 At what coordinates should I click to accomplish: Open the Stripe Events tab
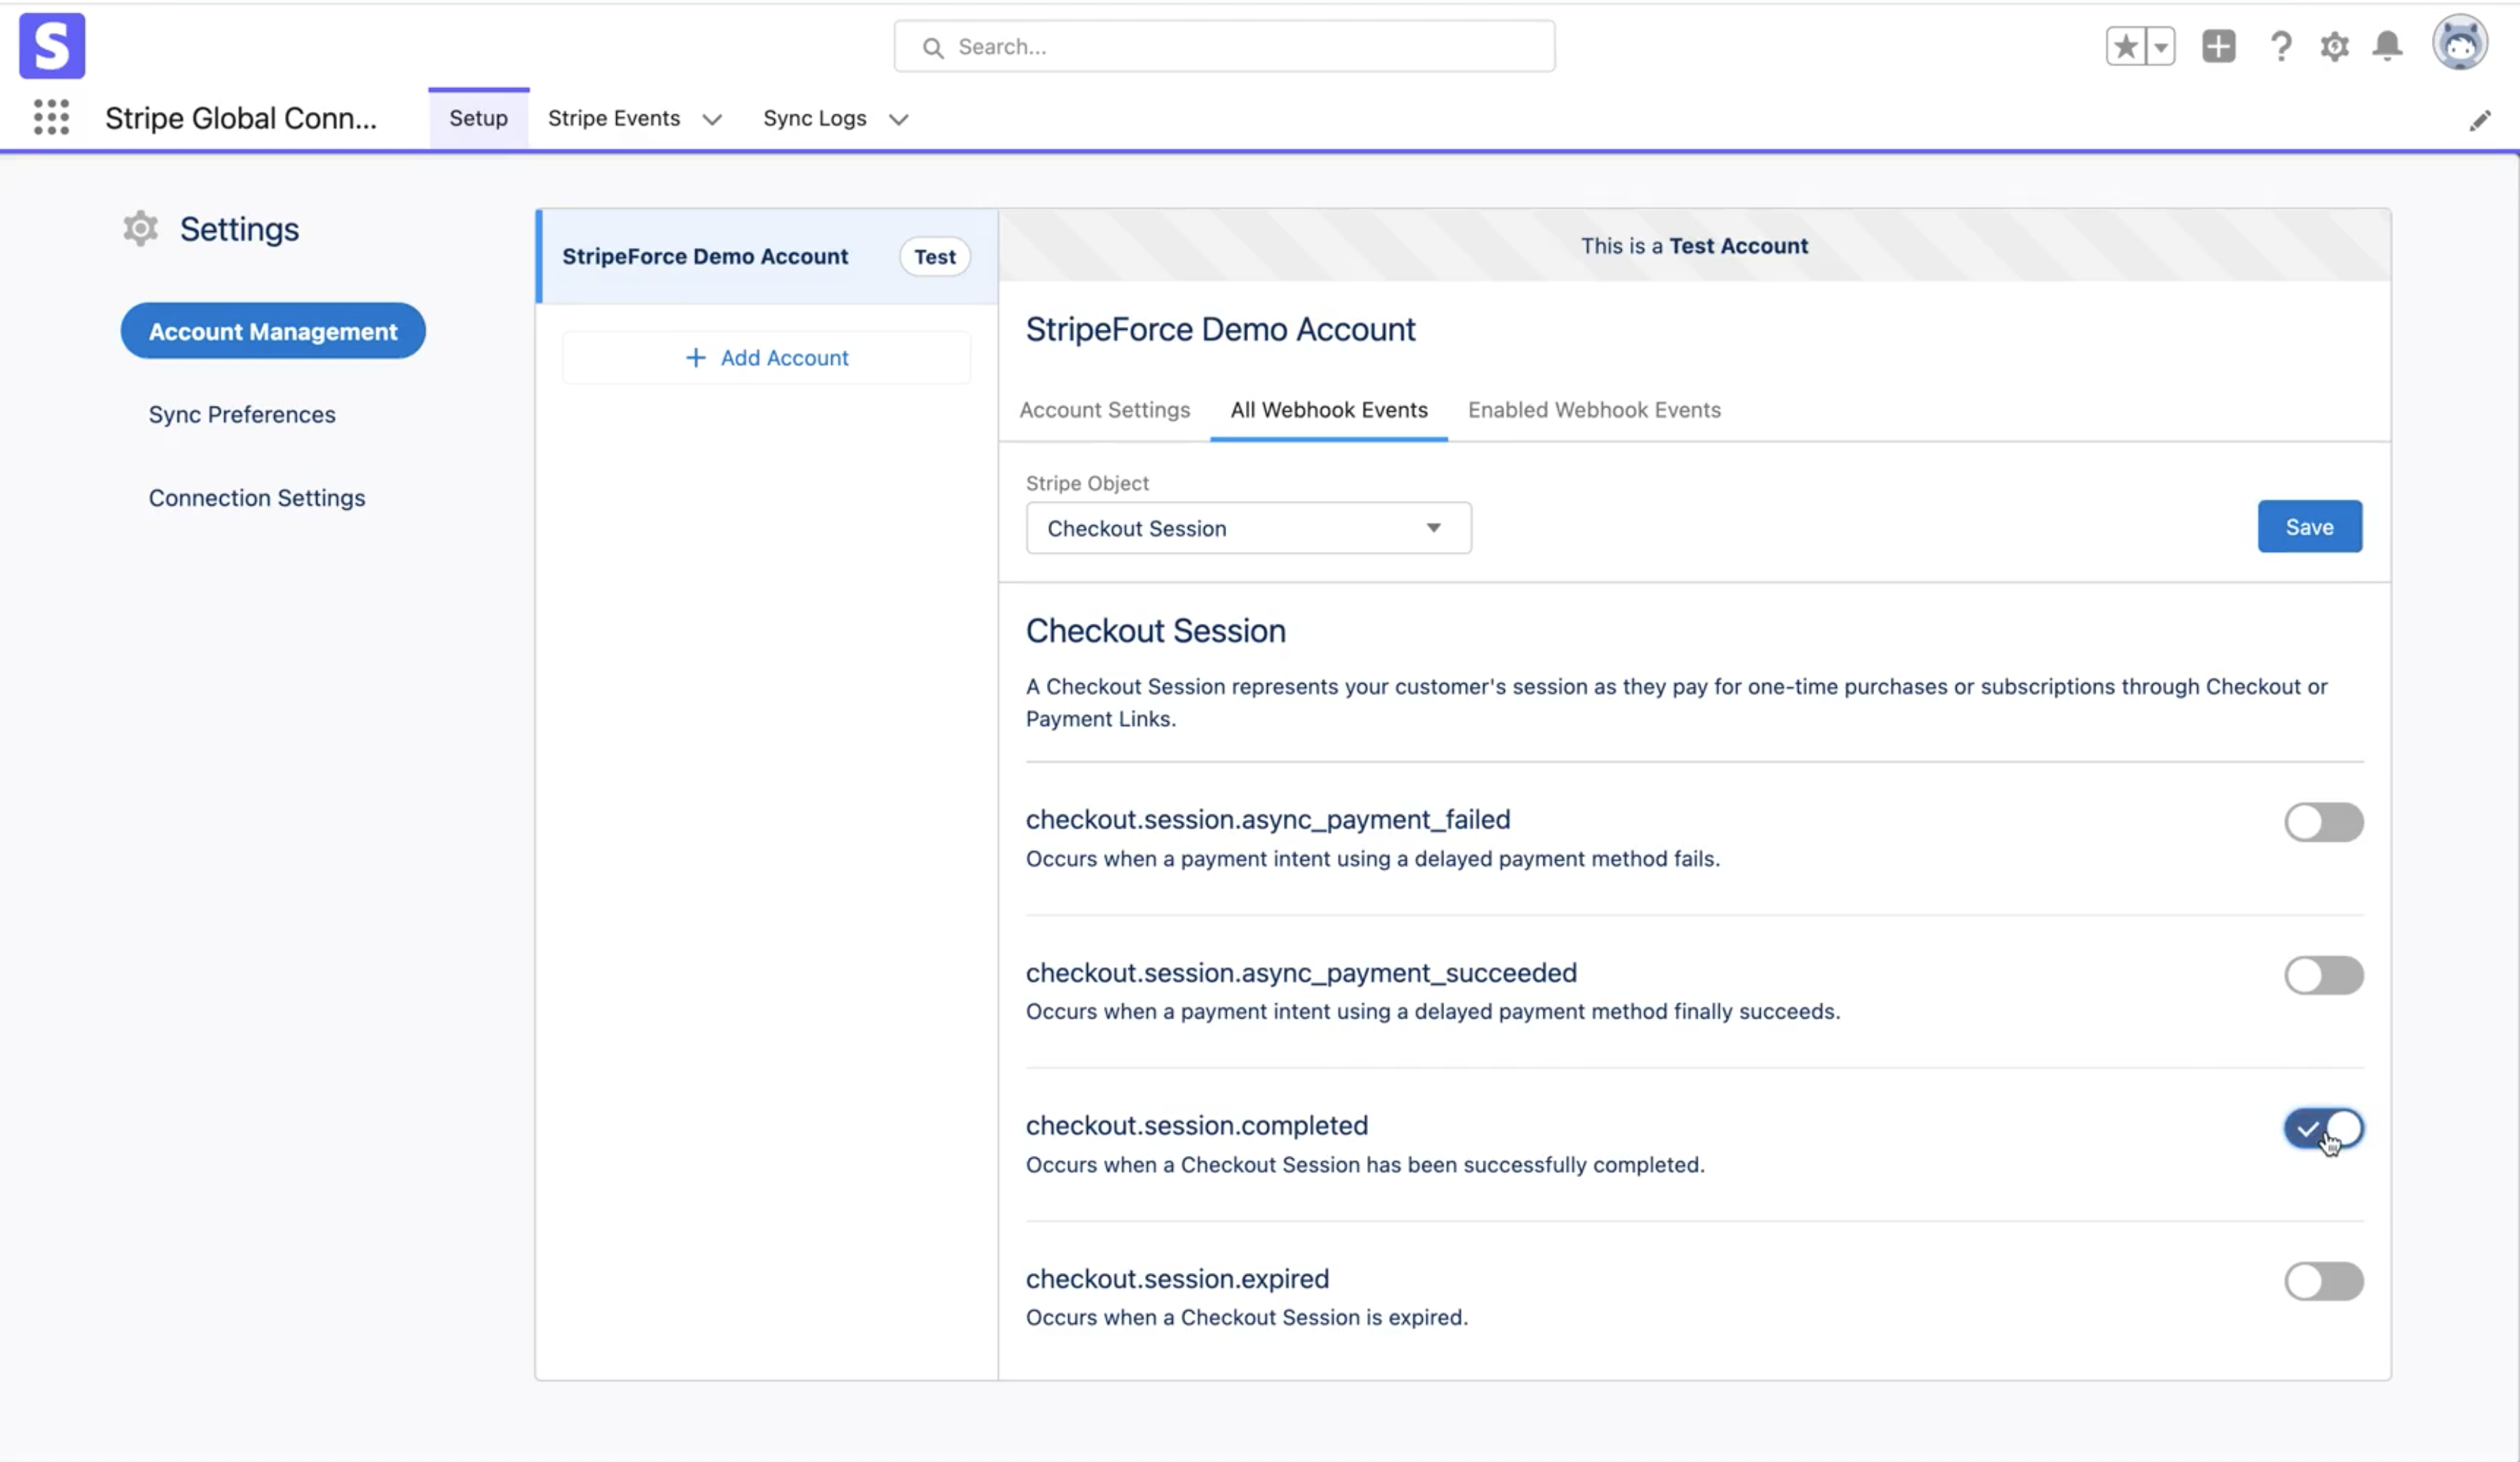pyautogui.click(x=613, y=118)
